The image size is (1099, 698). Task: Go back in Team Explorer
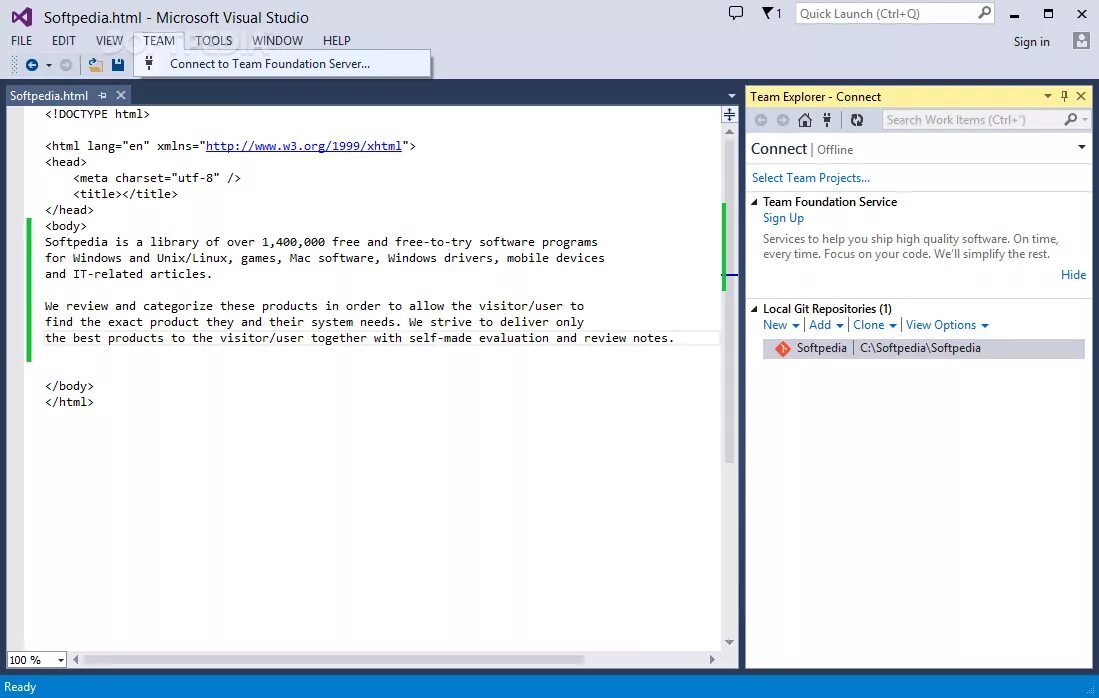(x=760, y=121)
